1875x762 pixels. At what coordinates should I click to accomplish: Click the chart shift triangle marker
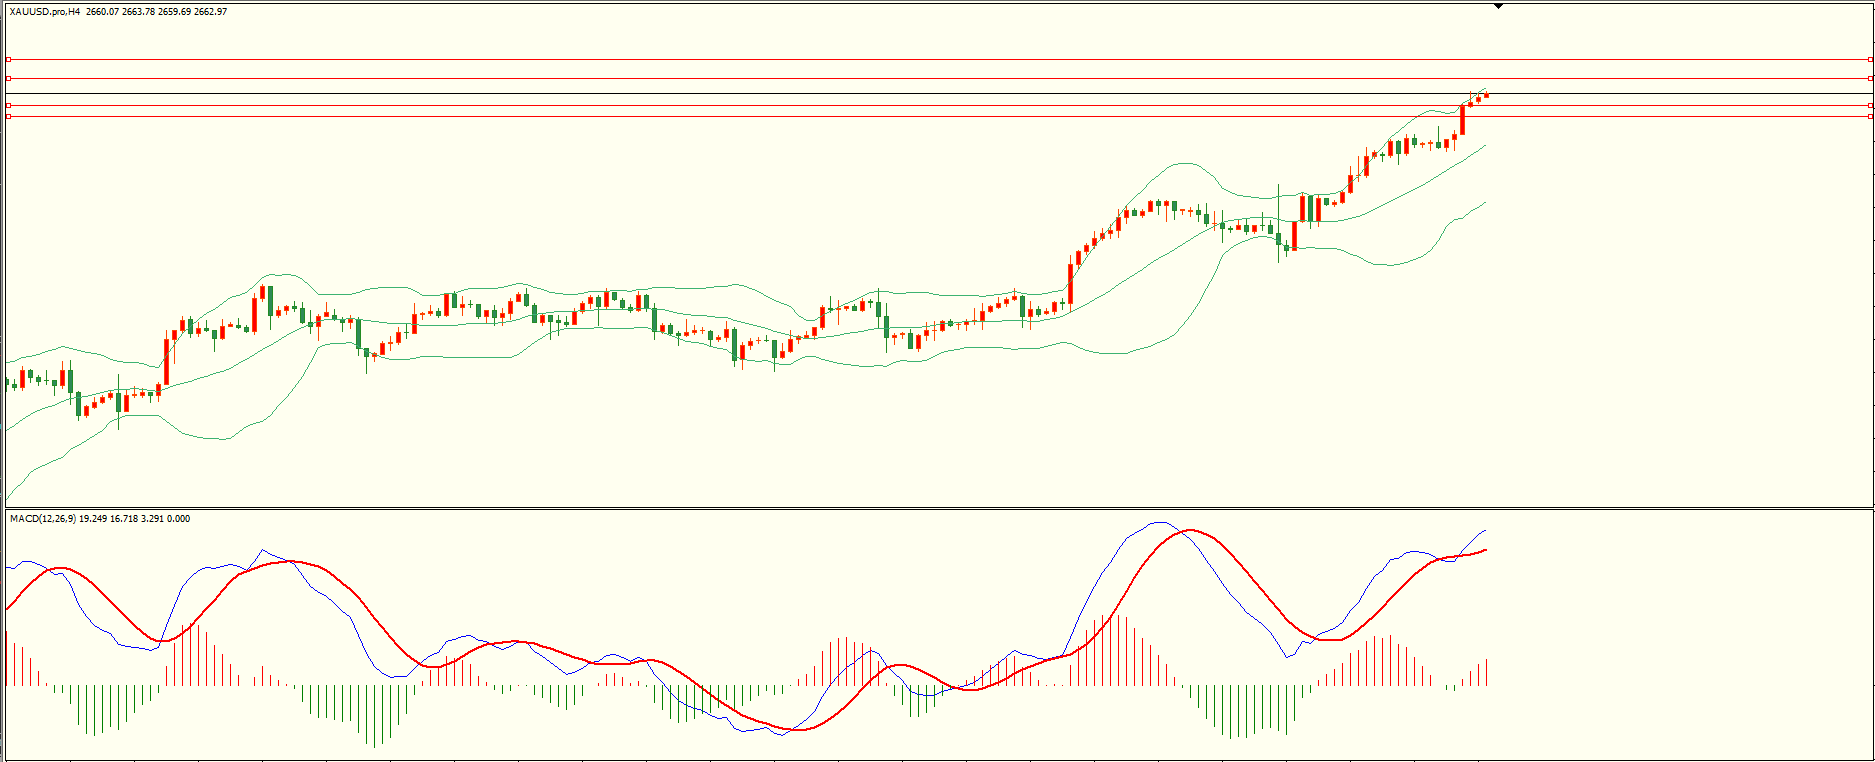click(1498, 7)
